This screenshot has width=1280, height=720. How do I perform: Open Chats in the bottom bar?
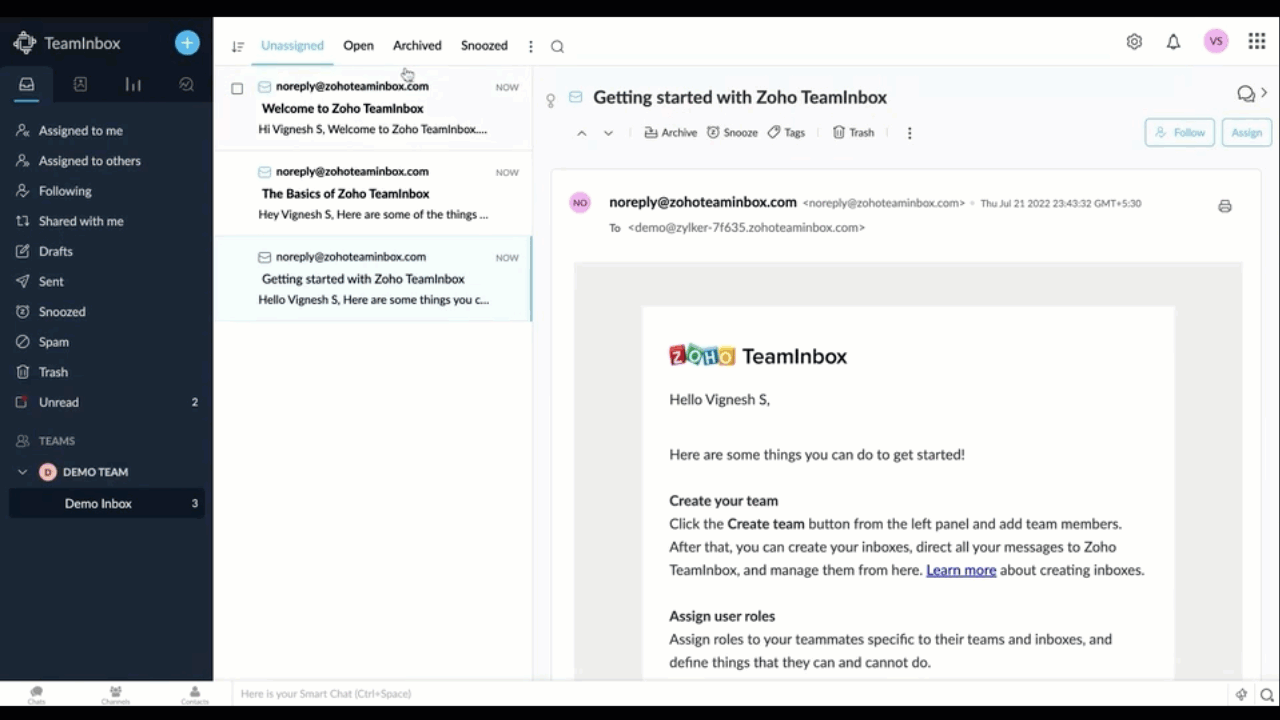click(x=36, y=694)
